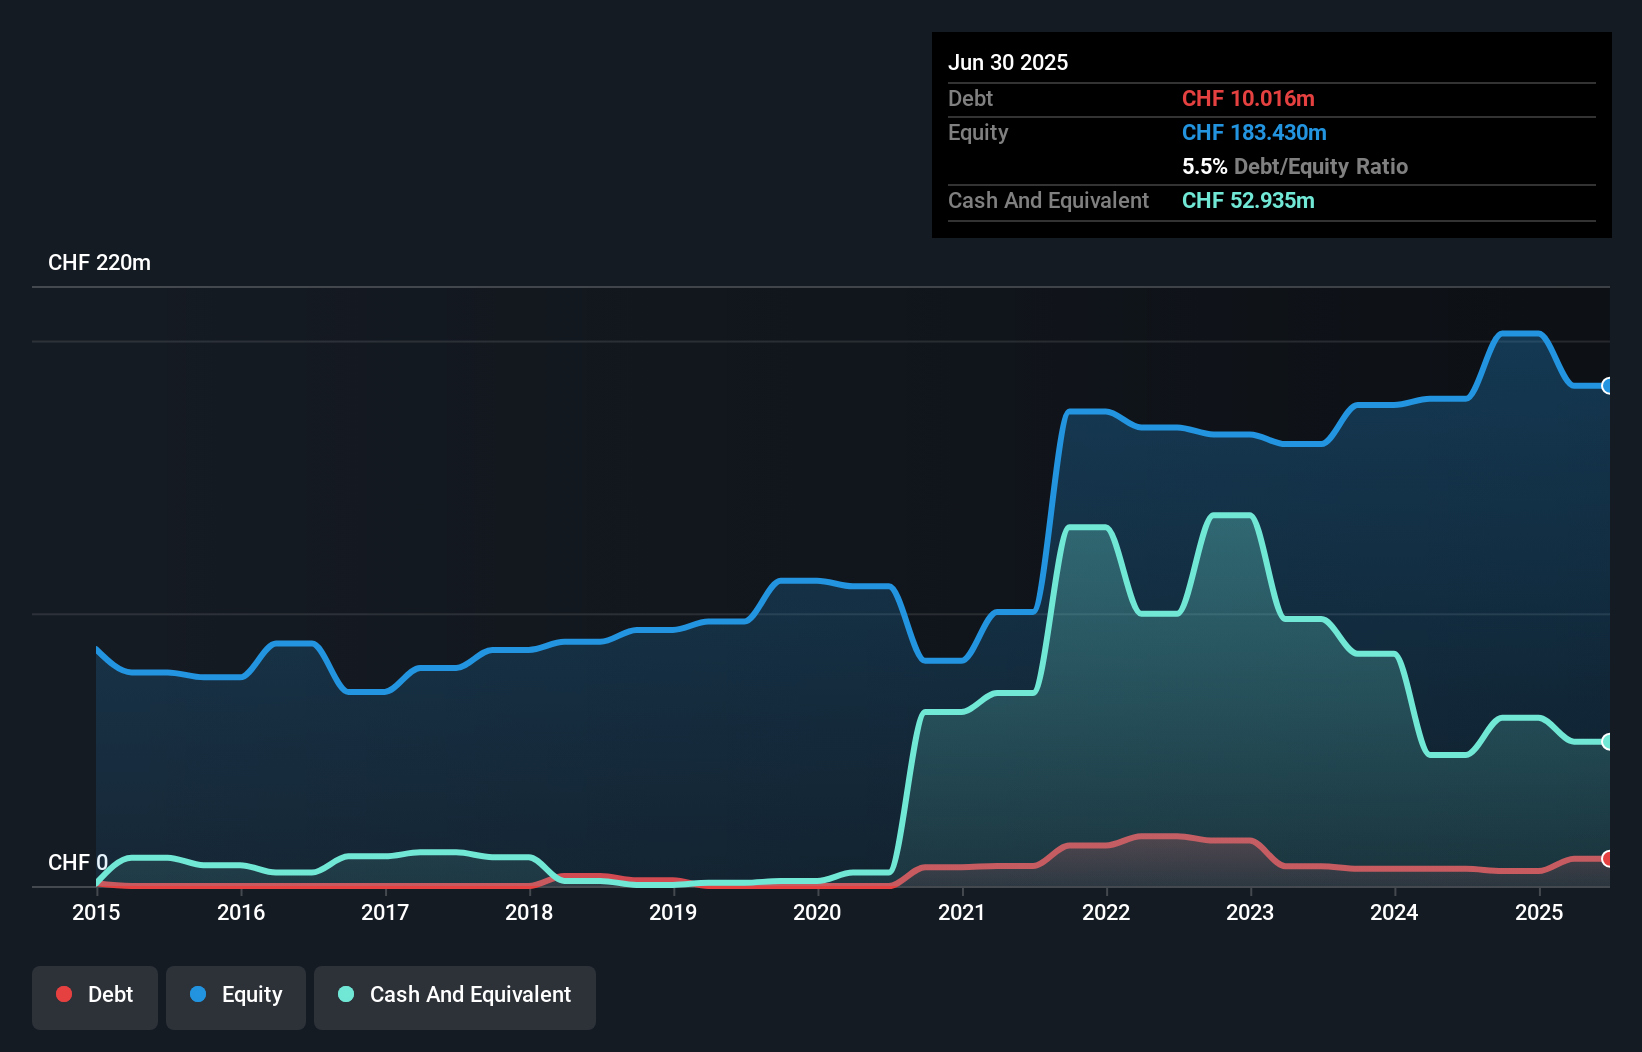Expand the Equity row in tooltip
The width and height of the screenshot is (1642, 1052).
click(x=977, y=132)
